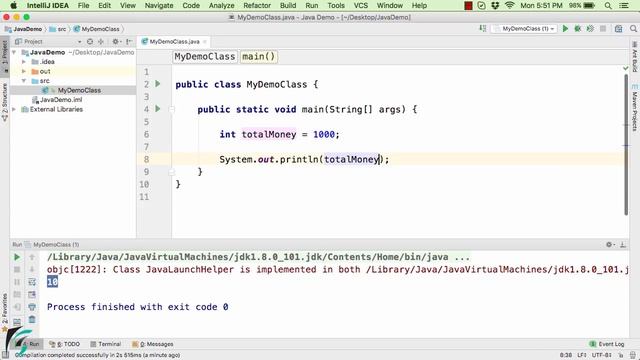Open Search Everywhere magnifier in IntelliJ toolbar
Image resolution: width=640 pixels, height=360 pixels.
(x=633, y=29)
